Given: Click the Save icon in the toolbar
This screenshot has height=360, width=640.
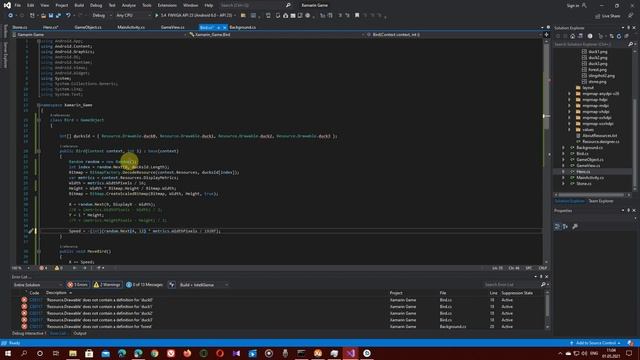Looking at the screenshot, I should [x=51, y=16].
